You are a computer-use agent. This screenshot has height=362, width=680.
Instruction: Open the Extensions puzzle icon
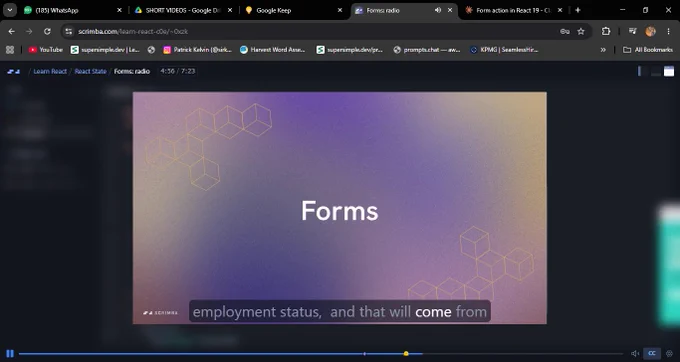(x=606, y=31)
